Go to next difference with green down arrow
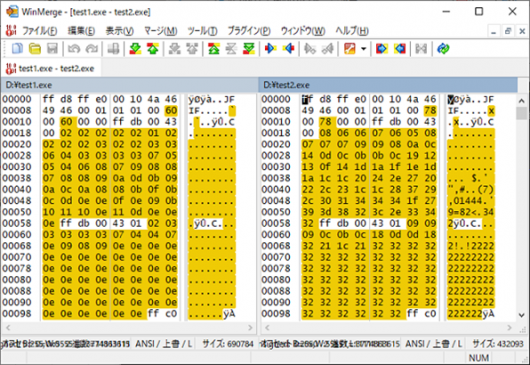The width and height of the screenshot is (530, 365). (x=135, y=49)
